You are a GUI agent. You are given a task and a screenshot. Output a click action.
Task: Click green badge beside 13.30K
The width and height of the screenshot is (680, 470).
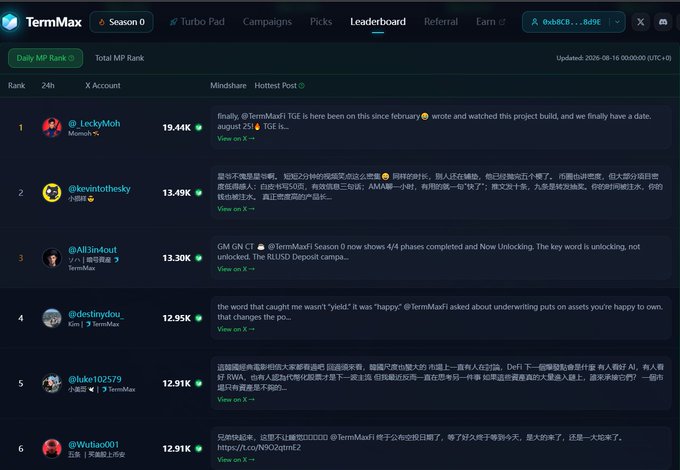(199, 258)
